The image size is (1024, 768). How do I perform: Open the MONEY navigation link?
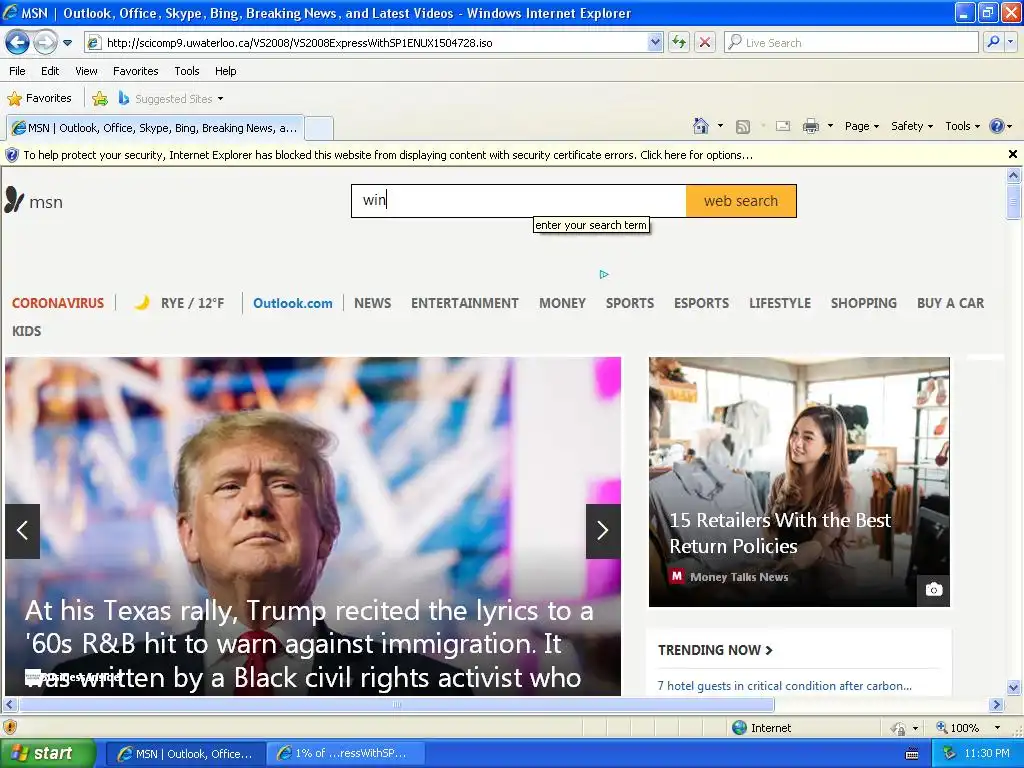tap(562, 303)
